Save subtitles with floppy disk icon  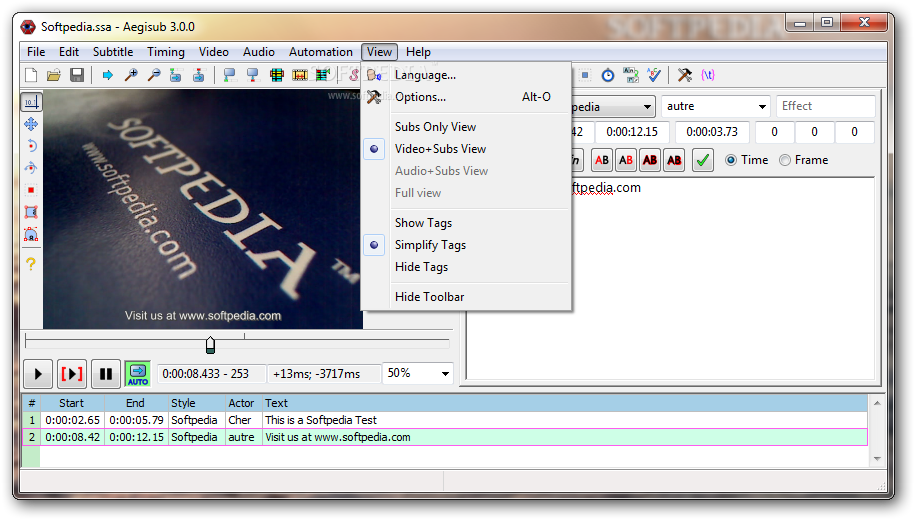tap(77, 75)
